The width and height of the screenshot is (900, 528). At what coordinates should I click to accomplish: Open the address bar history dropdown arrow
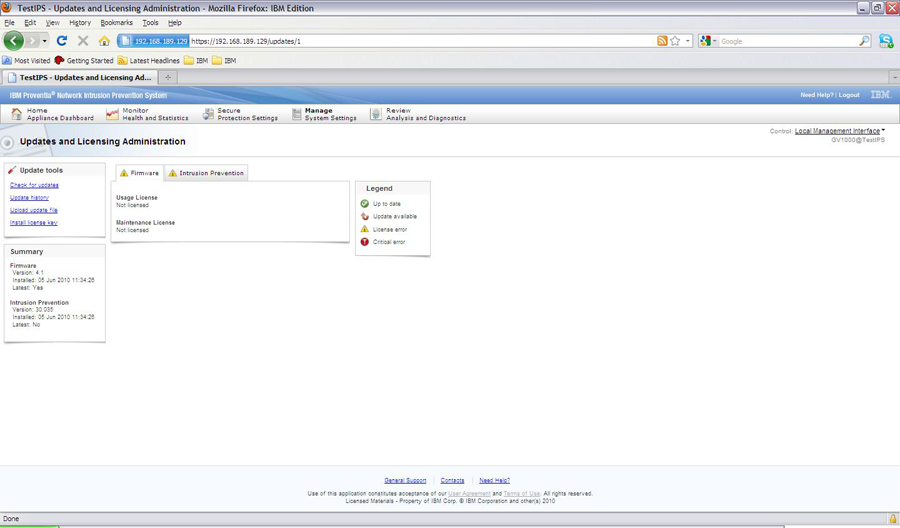(688, 41)
